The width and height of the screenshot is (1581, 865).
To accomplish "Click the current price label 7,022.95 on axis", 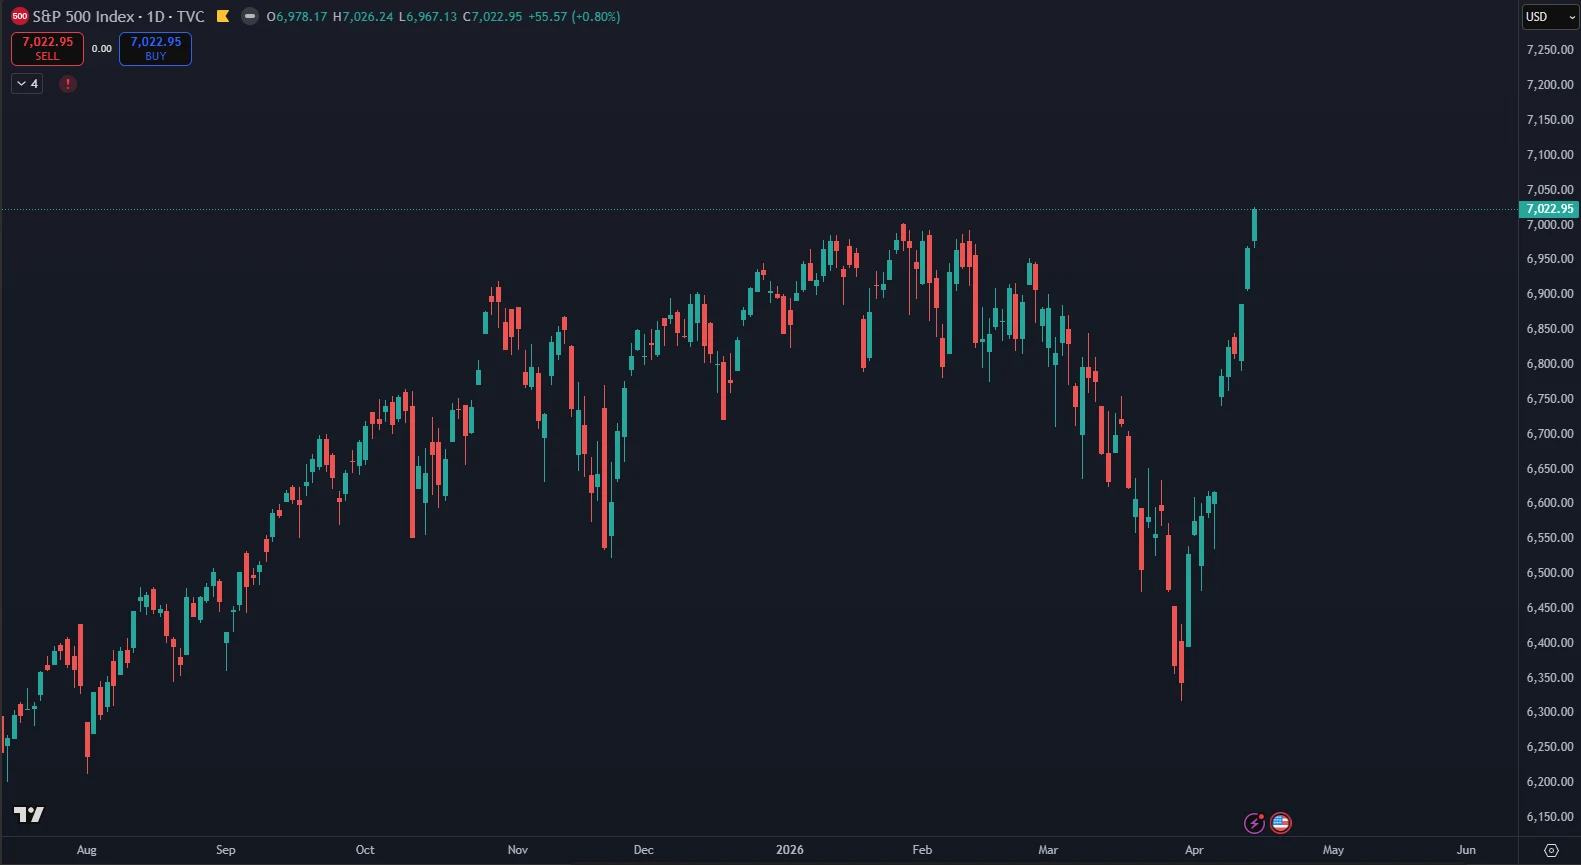I will [x=1548, y=209].
